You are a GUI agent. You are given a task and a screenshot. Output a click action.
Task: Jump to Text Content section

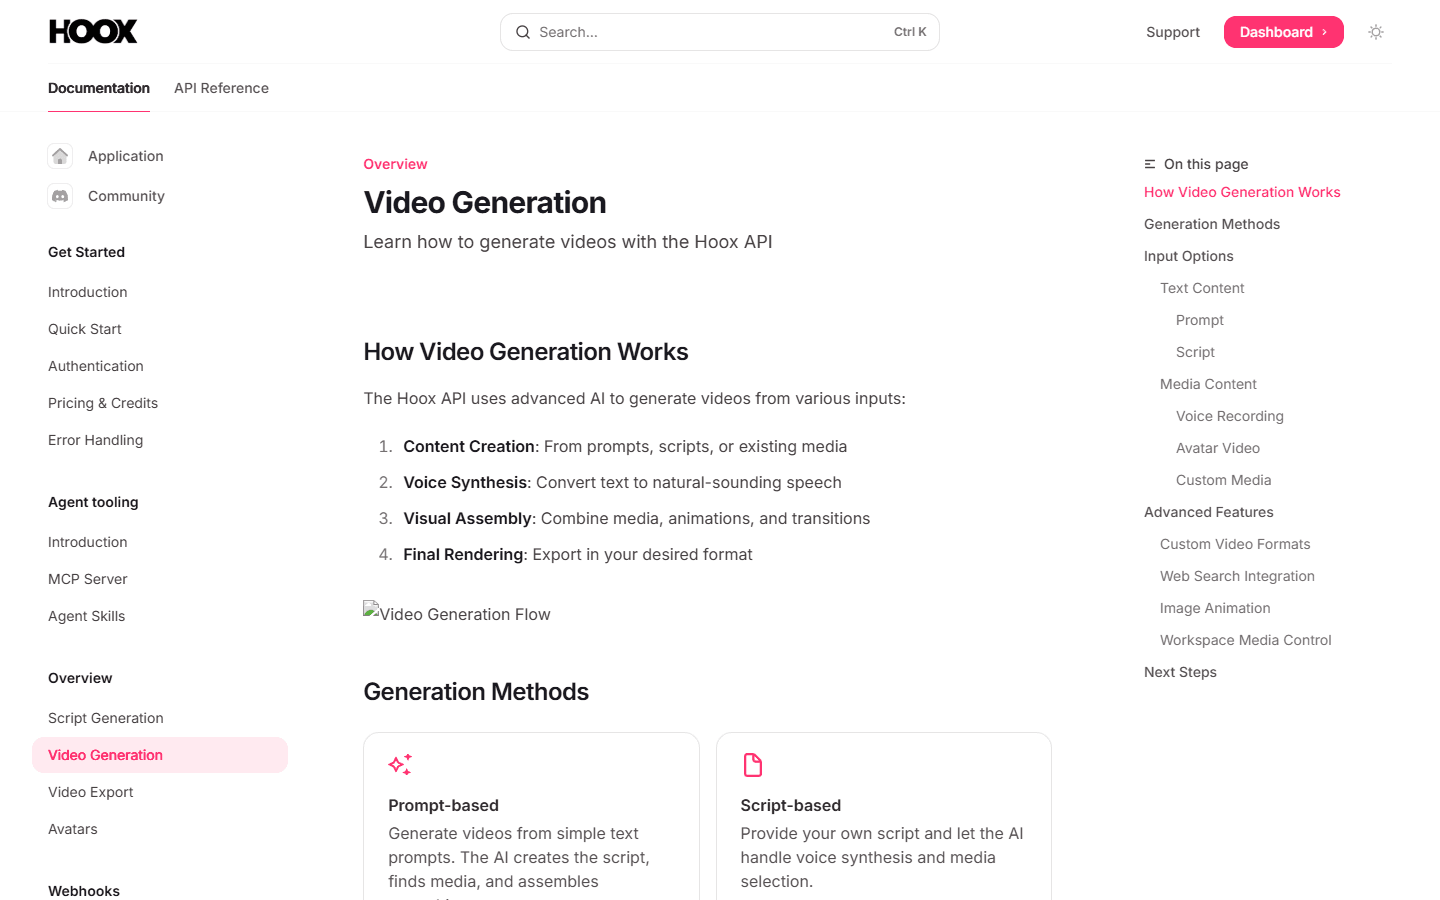pyautogui.click(x=1202, y=288)
